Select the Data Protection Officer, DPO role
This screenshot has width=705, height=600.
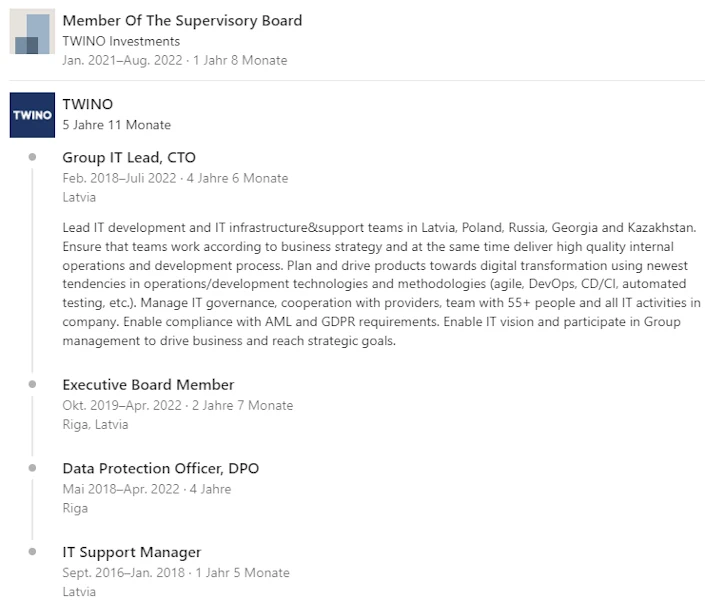160,468
